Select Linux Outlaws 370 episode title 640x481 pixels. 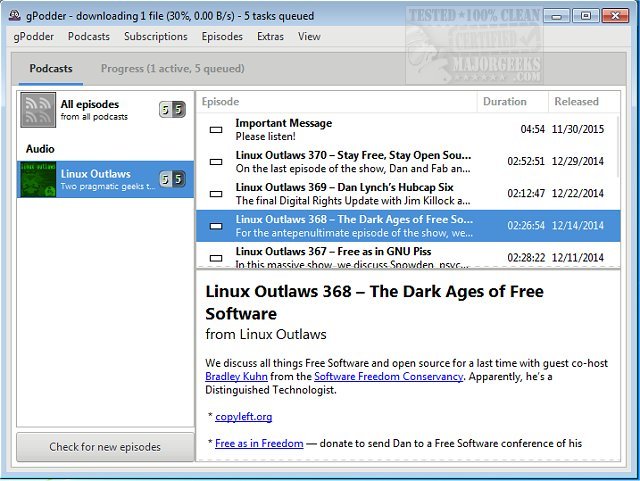coord(353,156)
